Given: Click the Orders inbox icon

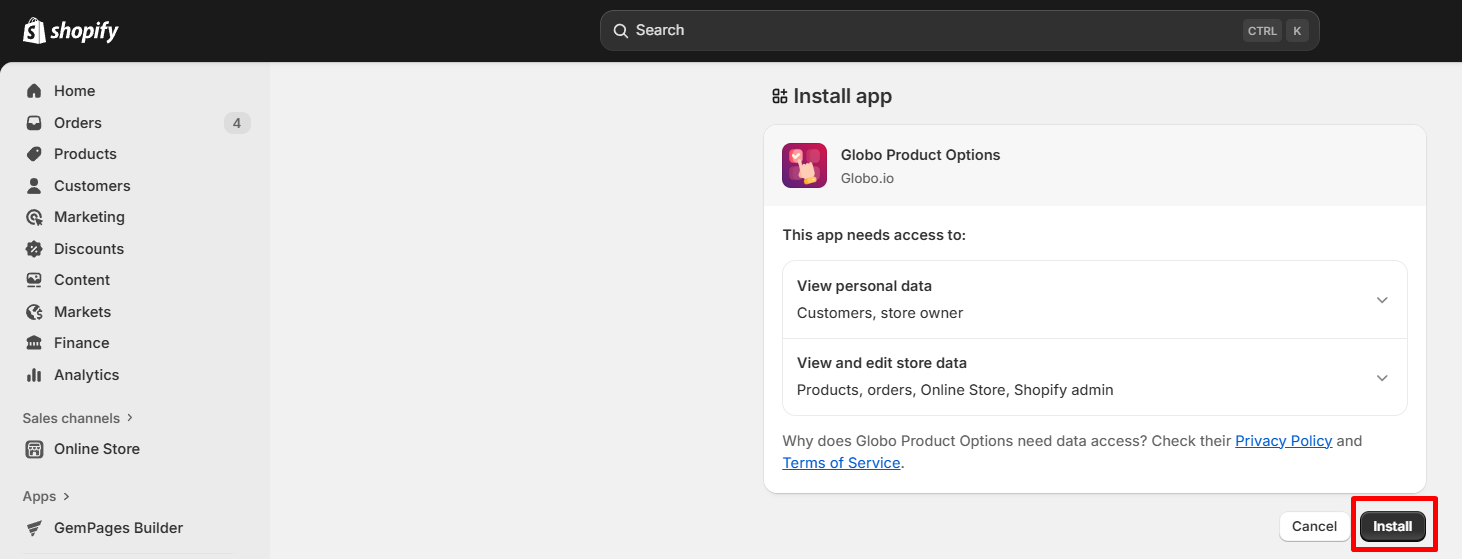Looking at the screenshot, I should point(34,123).
